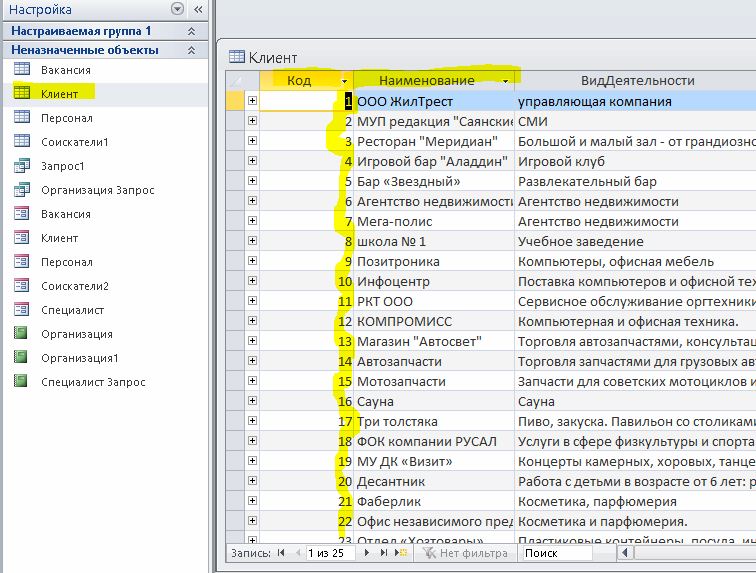Open the Вакансия table icon
This screenshot has width=756, height=573.
pyautogui.click(x=22, y=69)
